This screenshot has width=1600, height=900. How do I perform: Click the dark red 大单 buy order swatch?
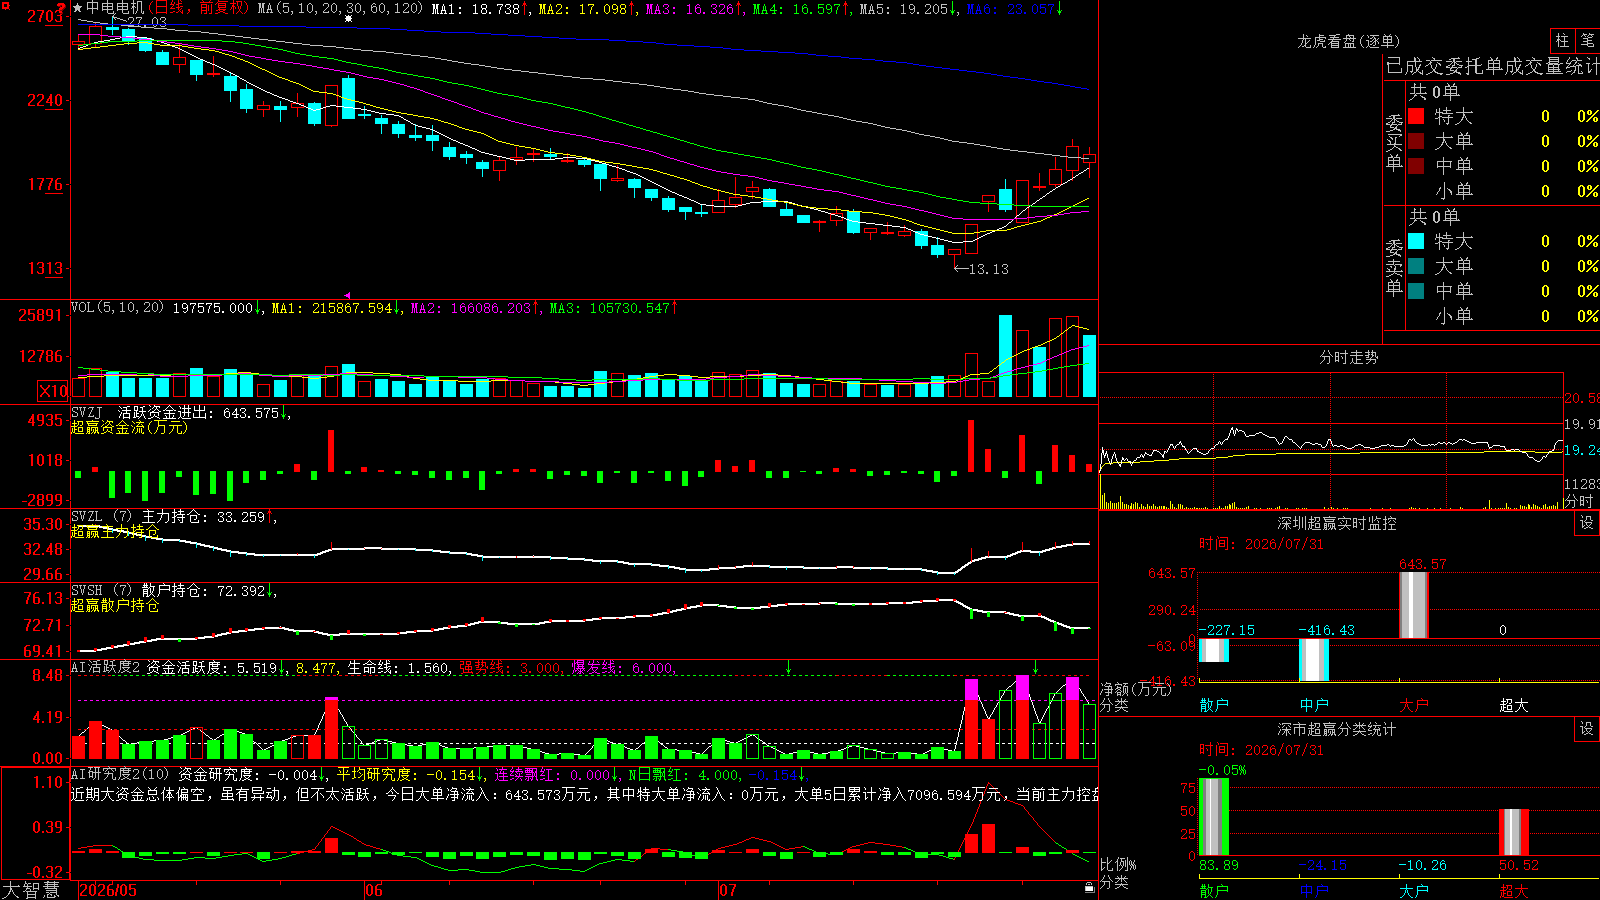(1416, 141)
